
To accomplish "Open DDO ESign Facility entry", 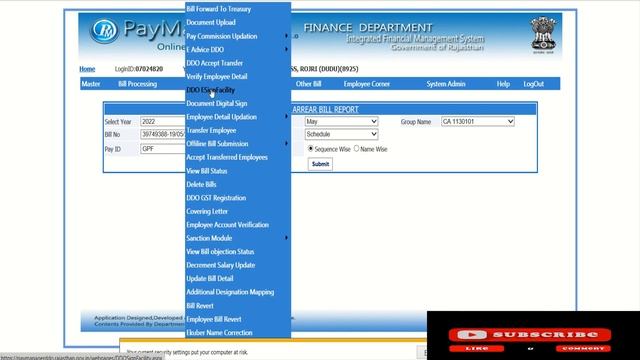I will pyautogui.click(x=210, y=90).
